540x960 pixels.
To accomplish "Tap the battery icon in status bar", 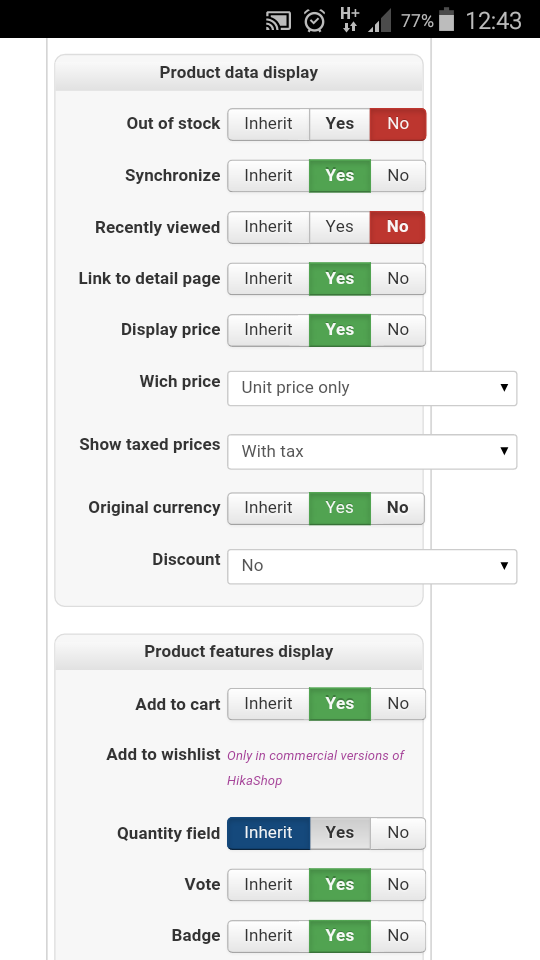I will pos(447,20).
